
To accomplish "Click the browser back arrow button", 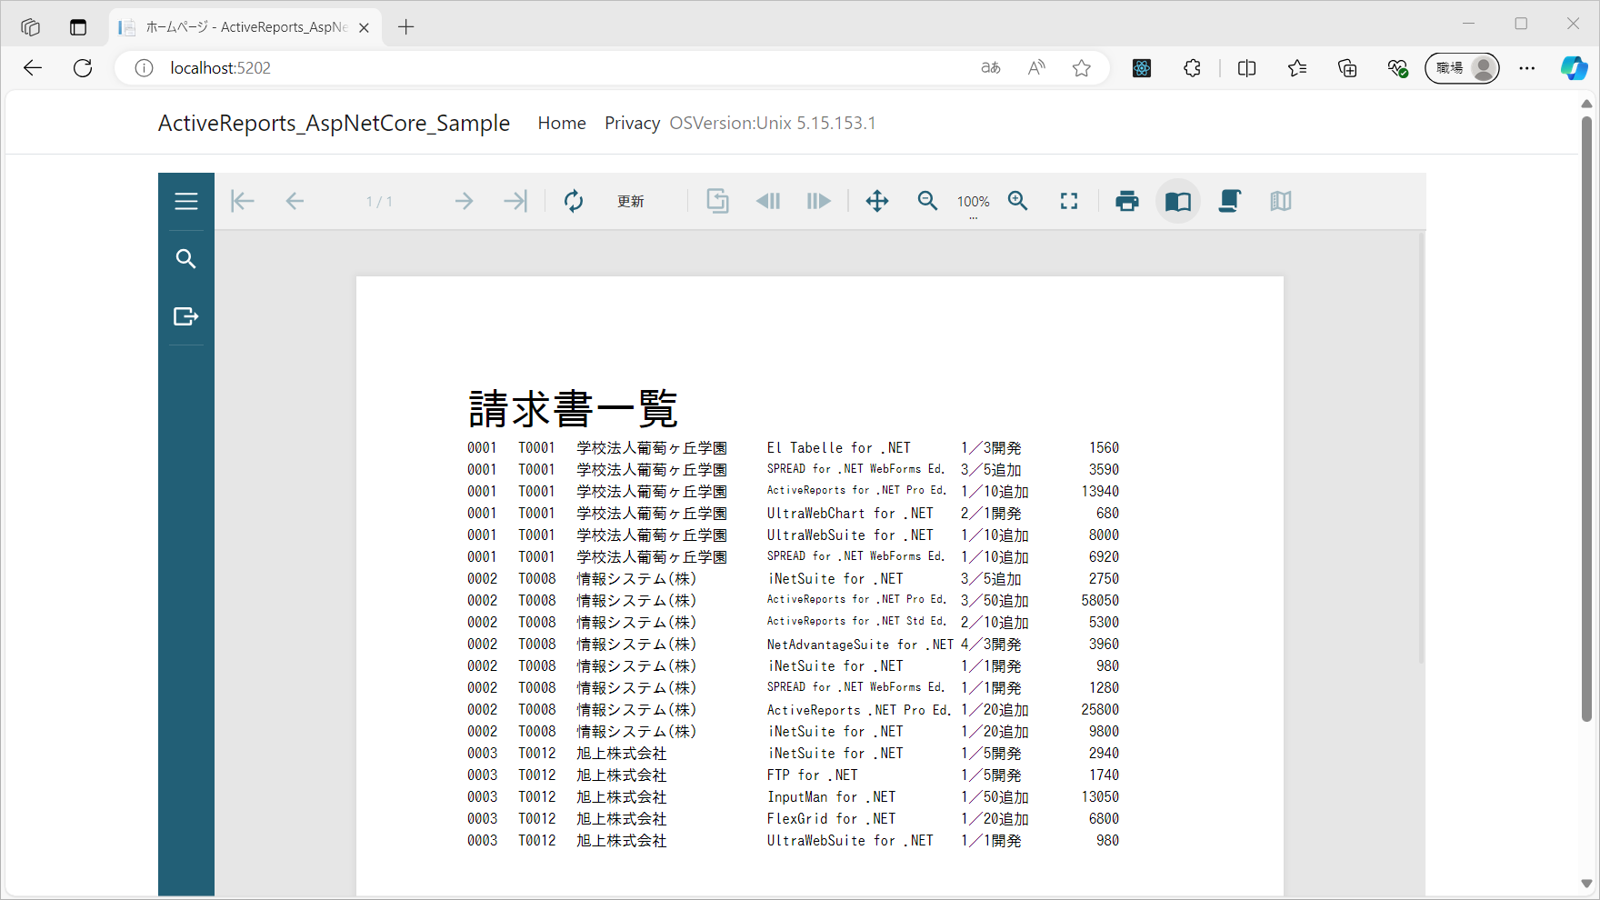I will tap(33, 68).
